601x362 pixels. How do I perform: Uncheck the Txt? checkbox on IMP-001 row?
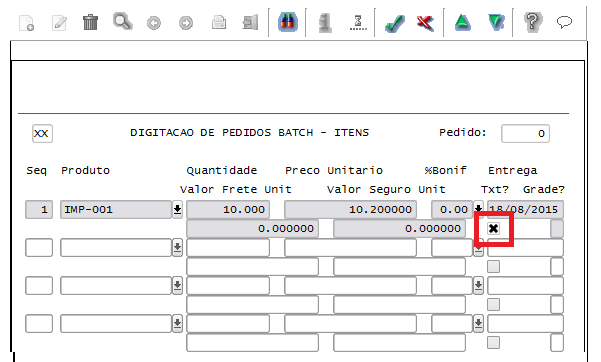click(x=493, y=229)
